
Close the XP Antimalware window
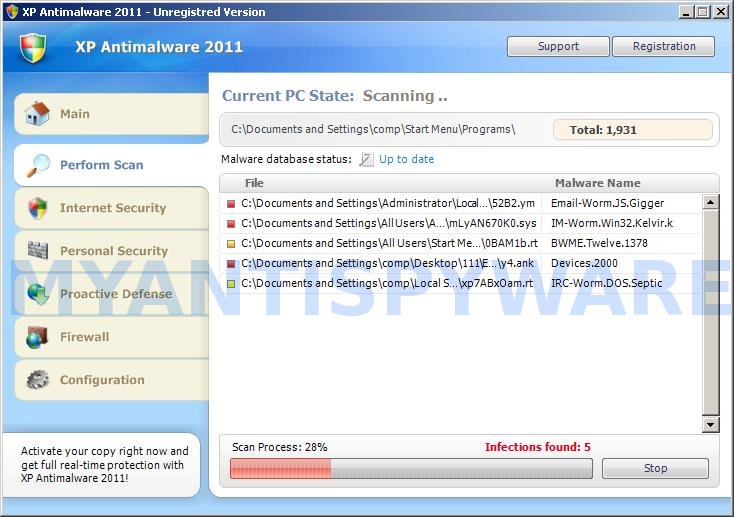(720, 12)
